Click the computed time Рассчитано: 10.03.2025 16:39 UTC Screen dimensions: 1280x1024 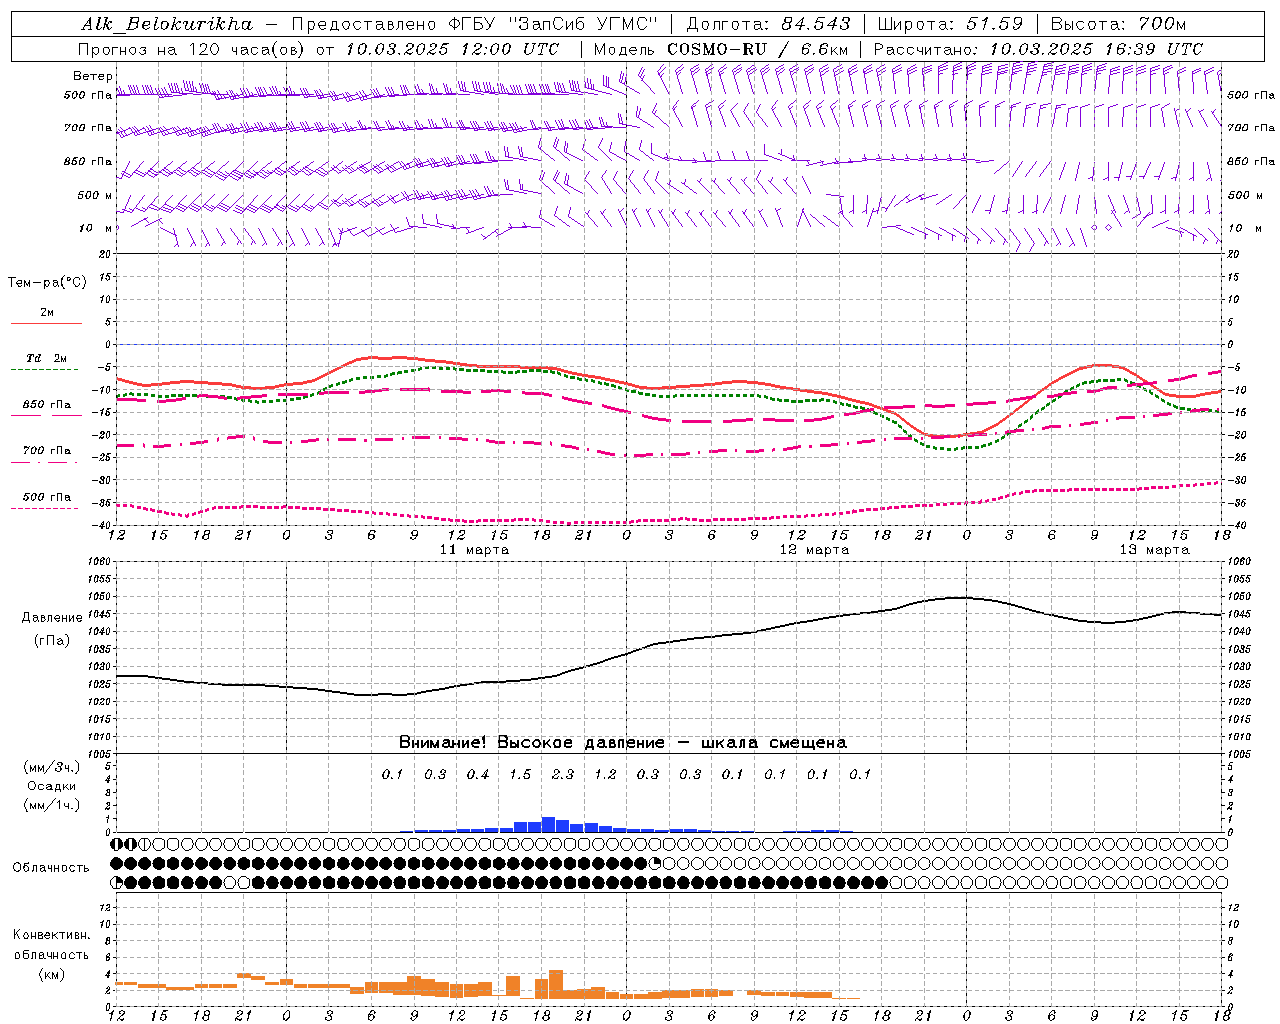click(1038, 49)
